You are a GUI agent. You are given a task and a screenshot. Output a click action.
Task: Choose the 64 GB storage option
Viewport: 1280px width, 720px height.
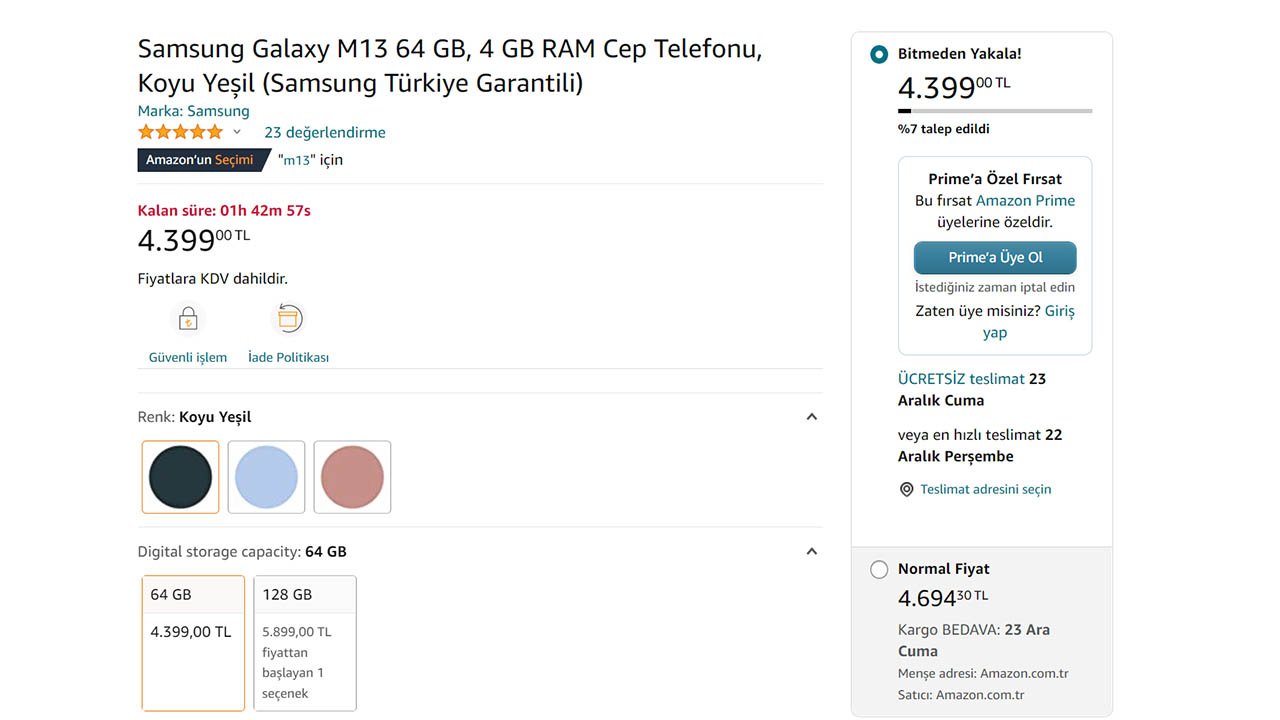pos(193,642)
